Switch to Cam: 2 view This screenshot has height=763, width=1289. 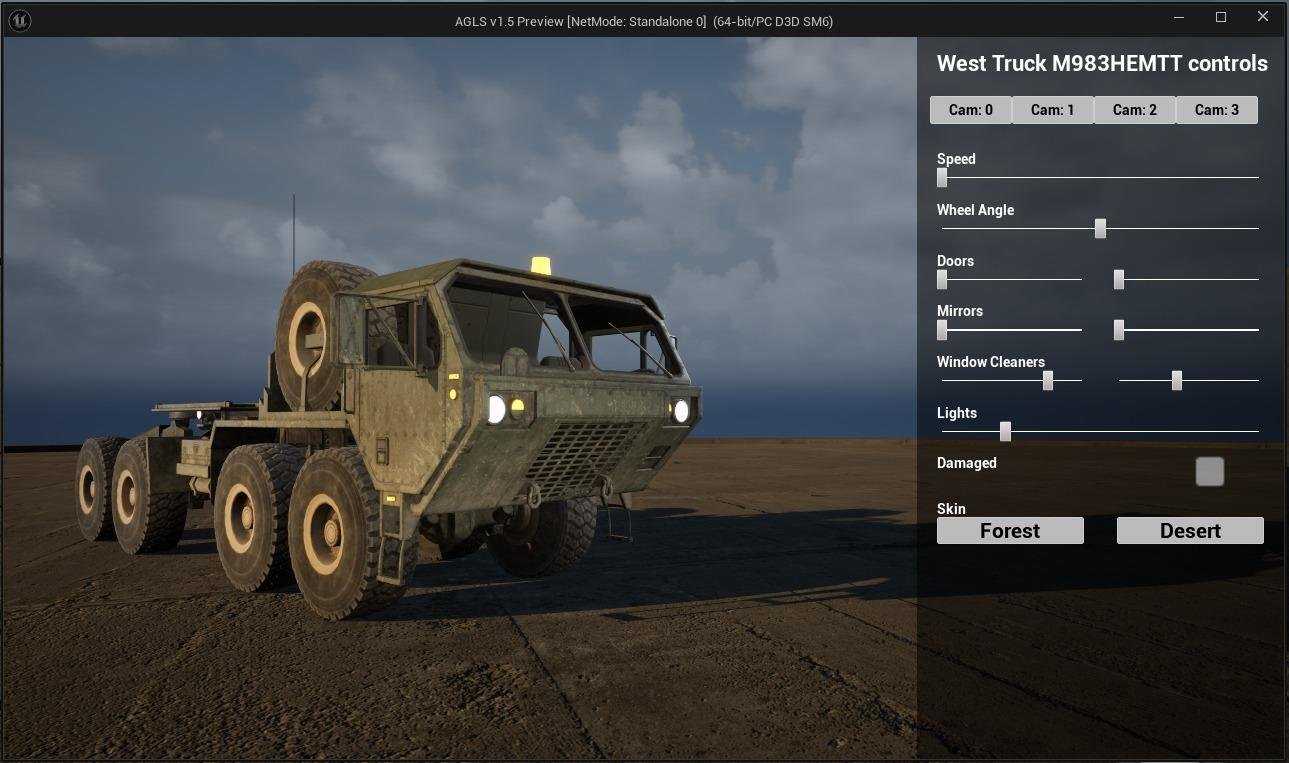tap(1134, 110)
